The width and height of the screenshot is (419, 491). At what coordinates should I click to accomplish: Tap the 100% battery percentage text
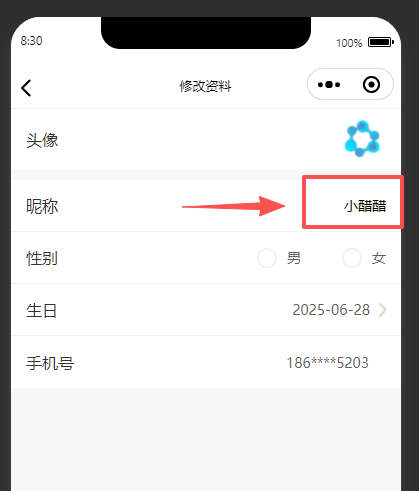[x=349, y=43]
